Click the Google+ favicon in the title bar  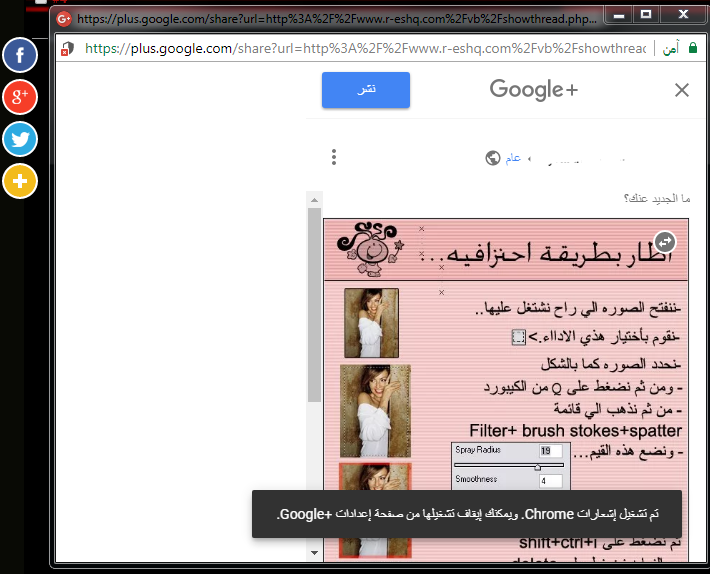click(x=64, y=19)
